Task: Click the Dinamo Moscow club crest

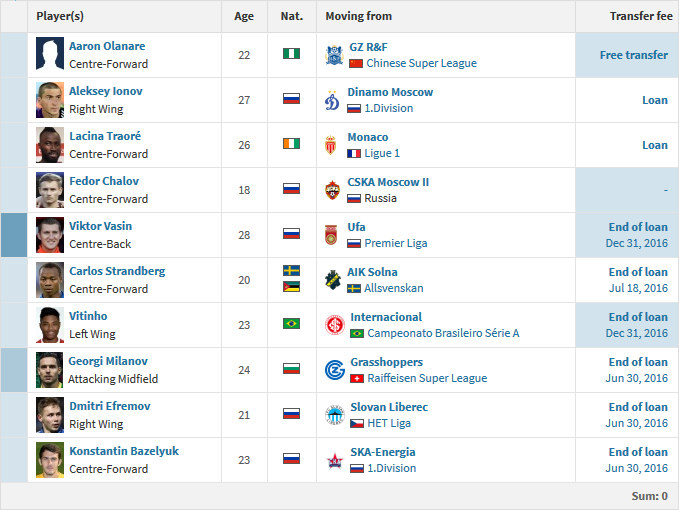Action: pos(332,100)
